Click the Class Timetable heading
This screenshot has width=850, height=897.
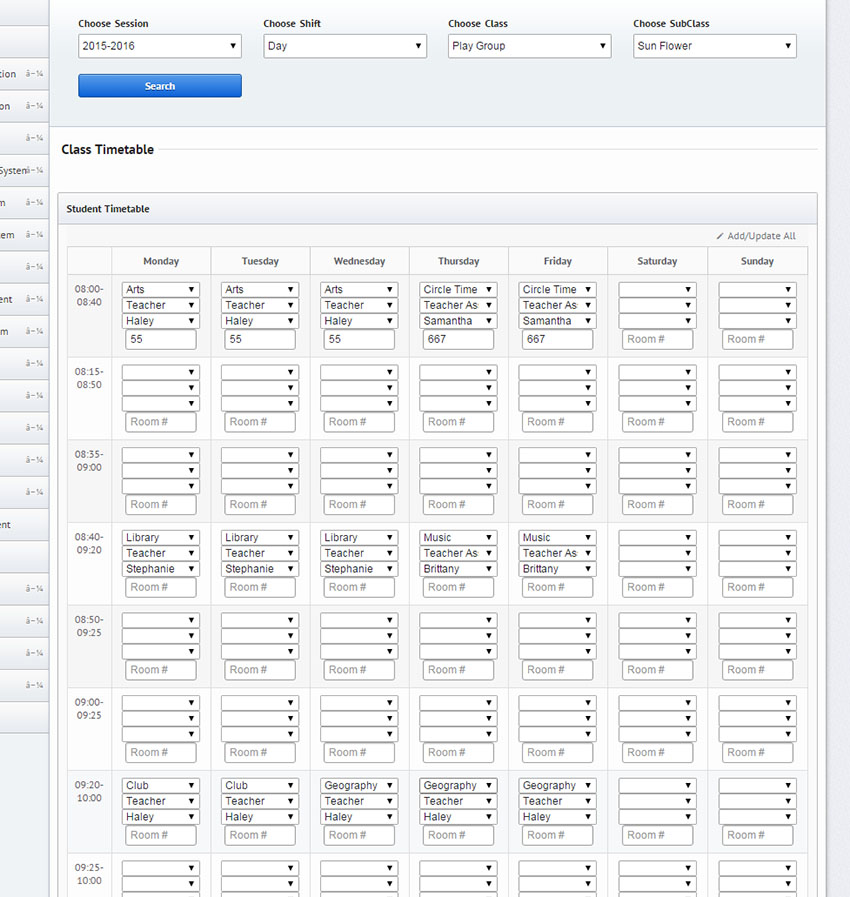[x=108, y=149]
